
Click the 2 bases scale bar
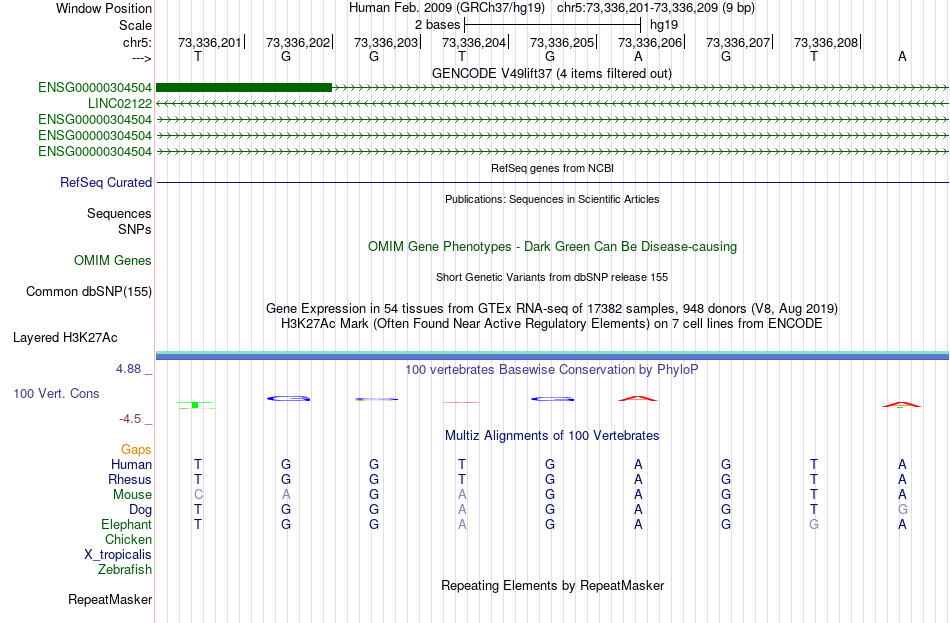tap(552, 25)
